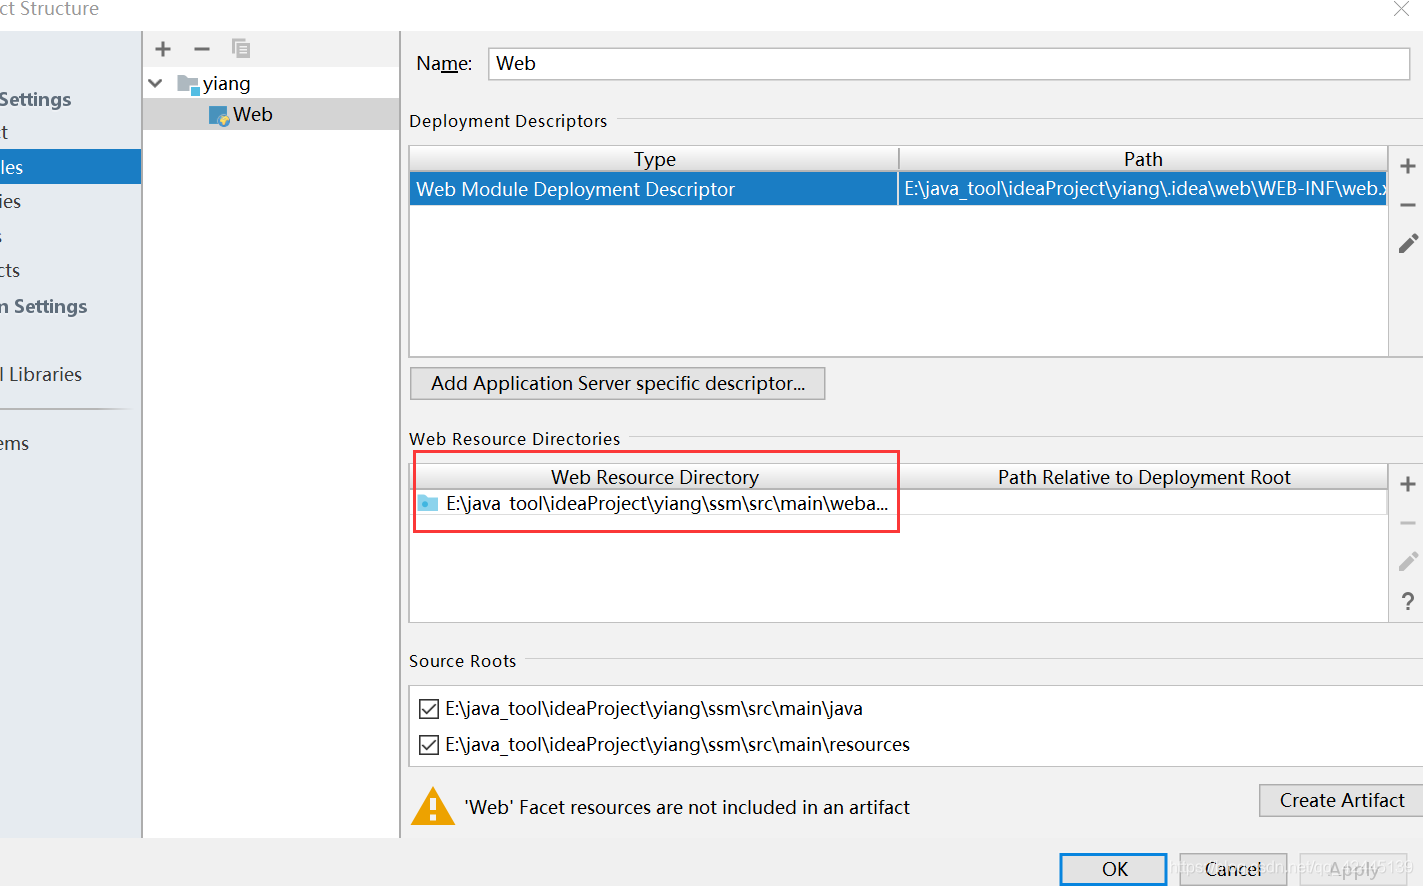
Task: Open help with the question mark icon
Action: coord(1408,601)
